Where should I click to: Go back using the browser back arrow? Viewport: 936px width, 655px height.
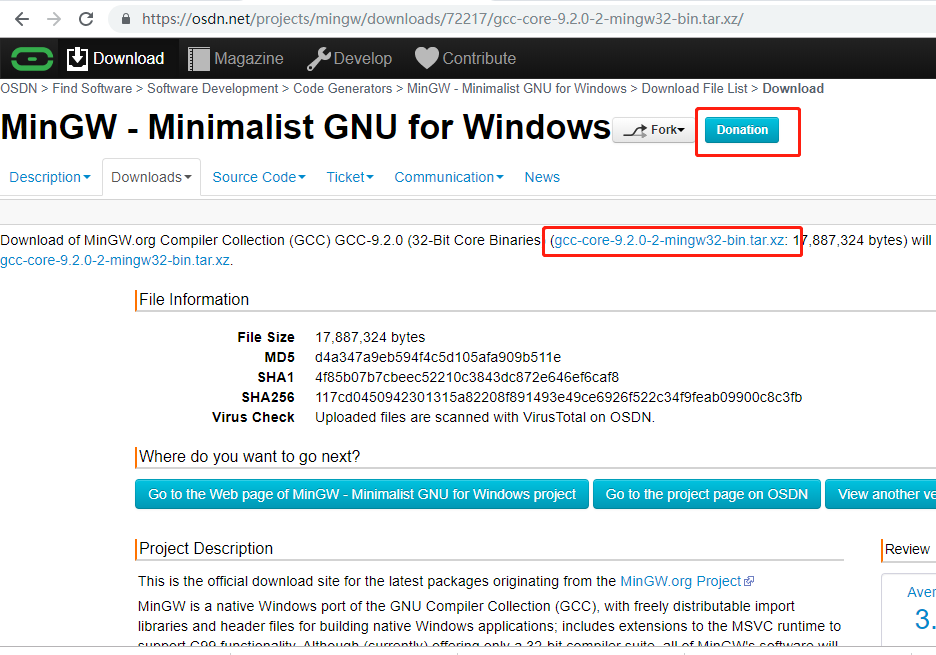pos(21,18)
